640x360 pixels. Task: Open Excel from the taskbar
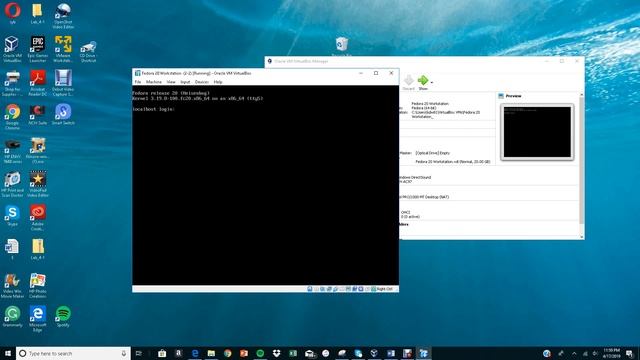tap(293, 353)
